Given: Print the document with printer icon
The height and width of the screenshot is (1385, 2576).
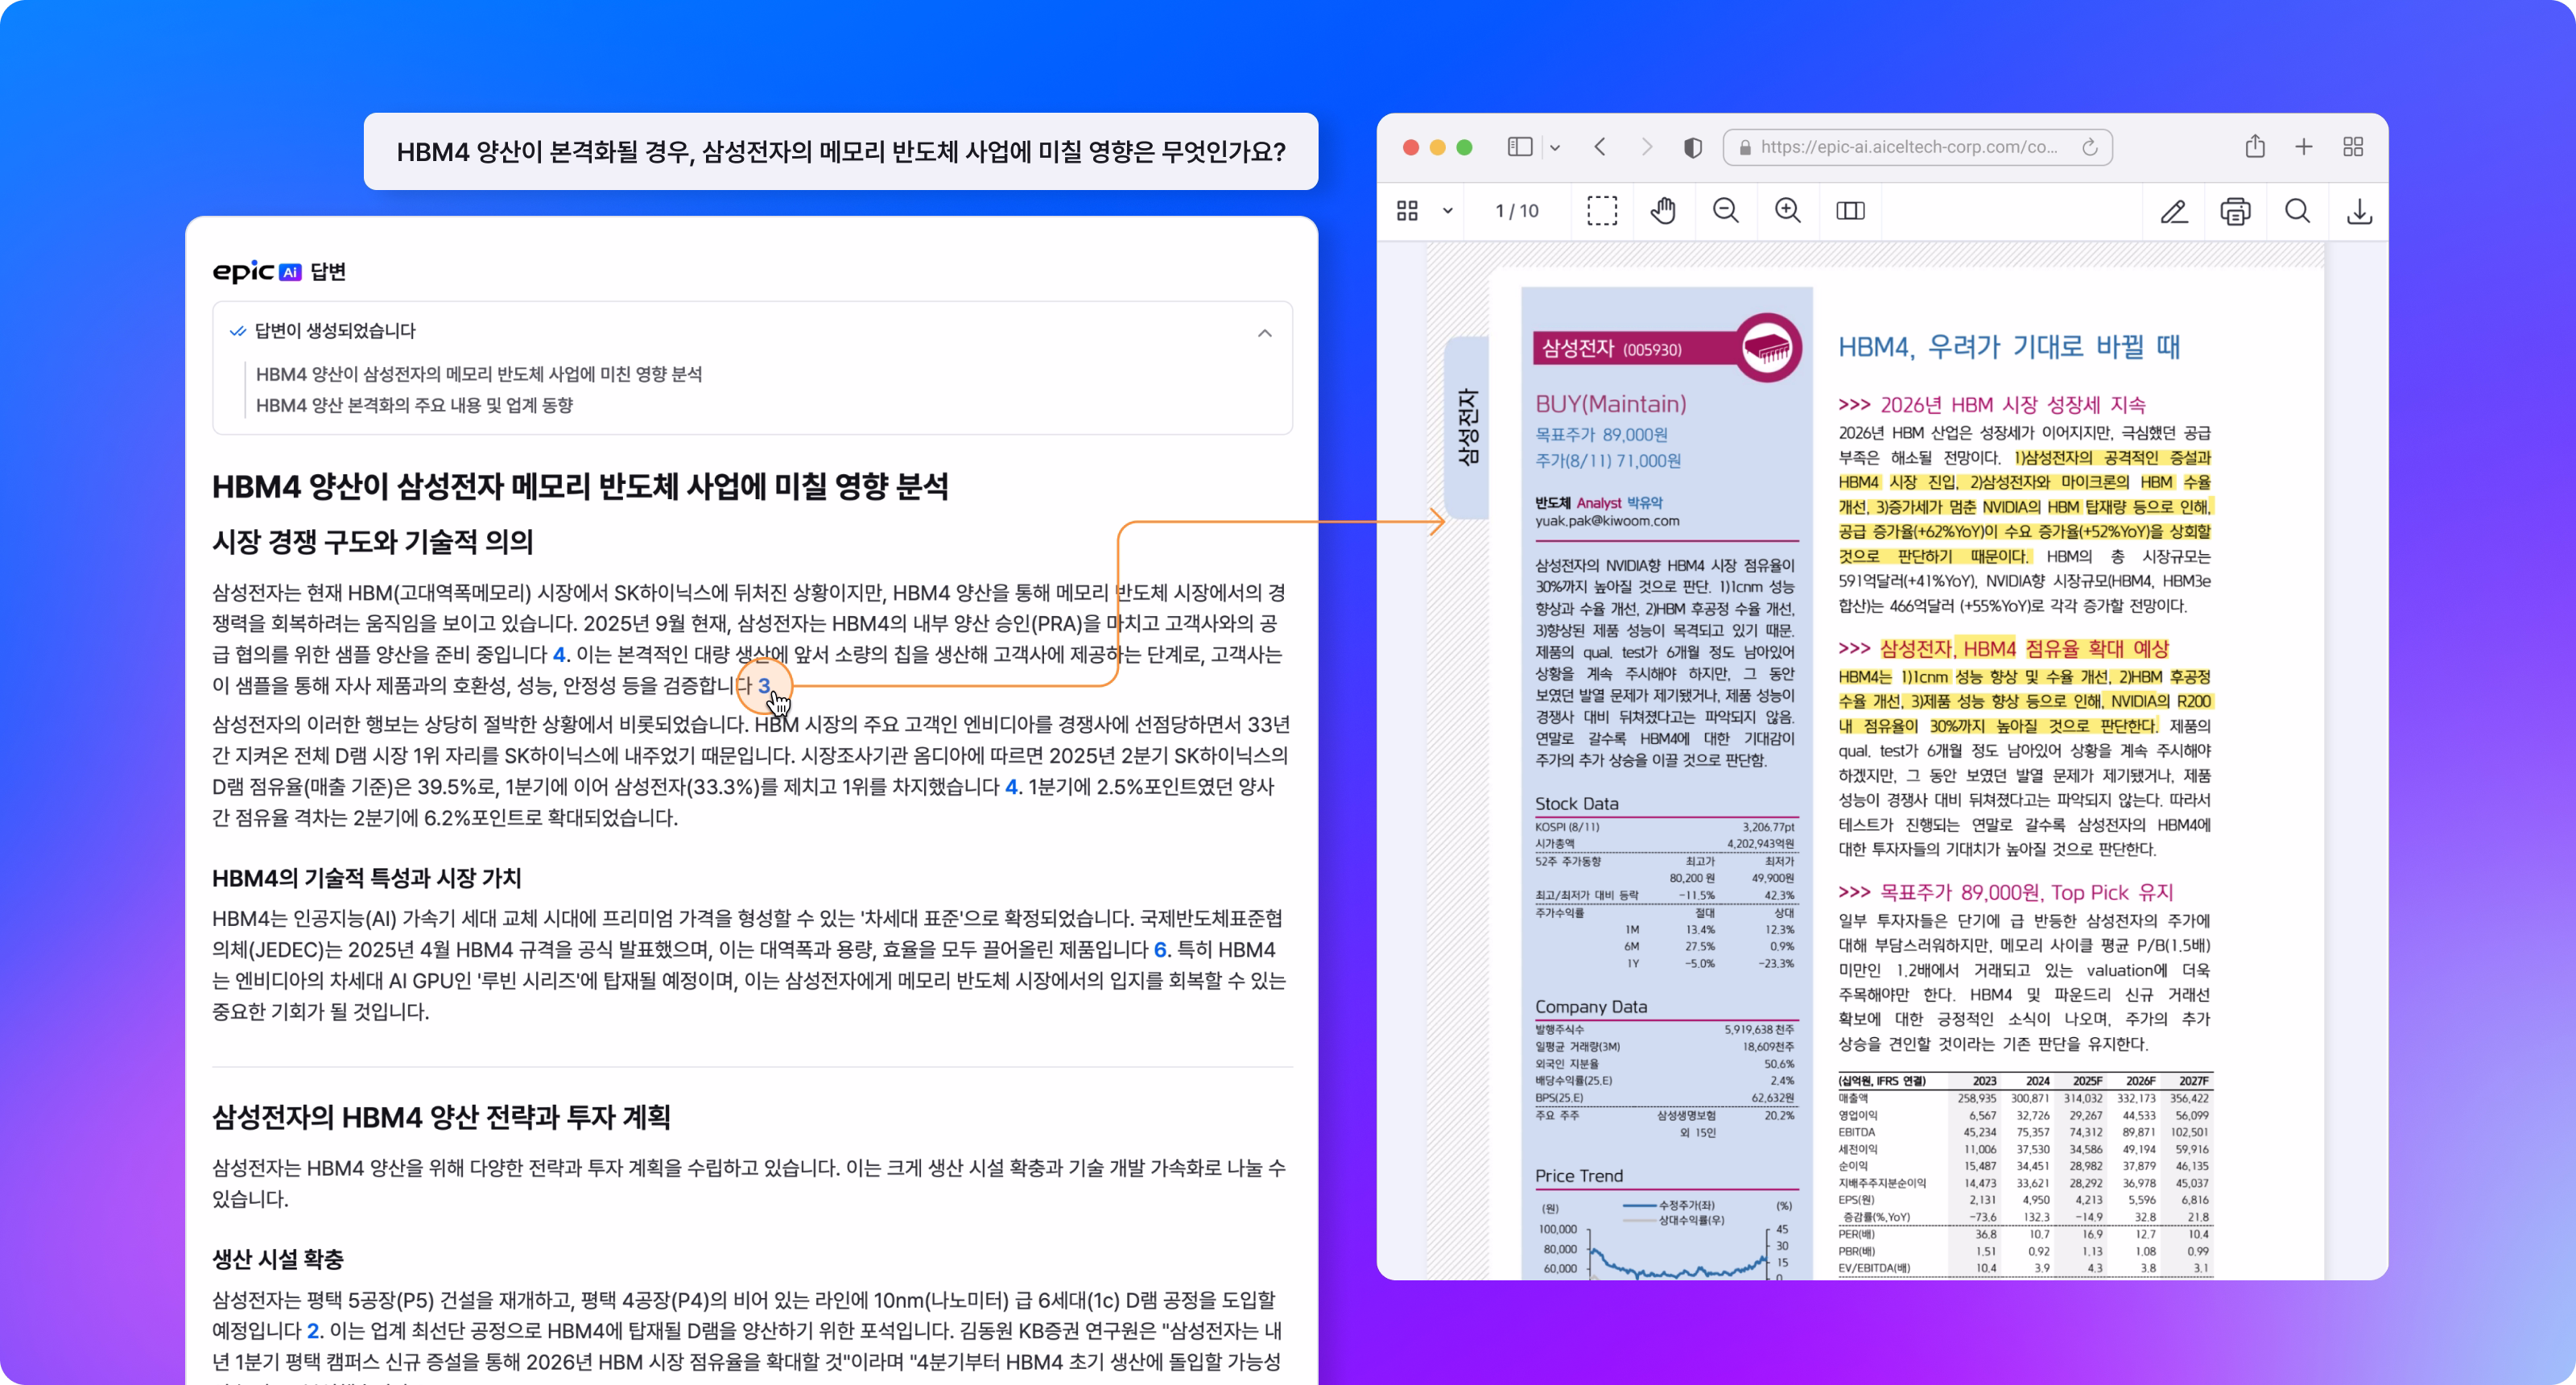Looking at the screenshot, I should 2235,211.
